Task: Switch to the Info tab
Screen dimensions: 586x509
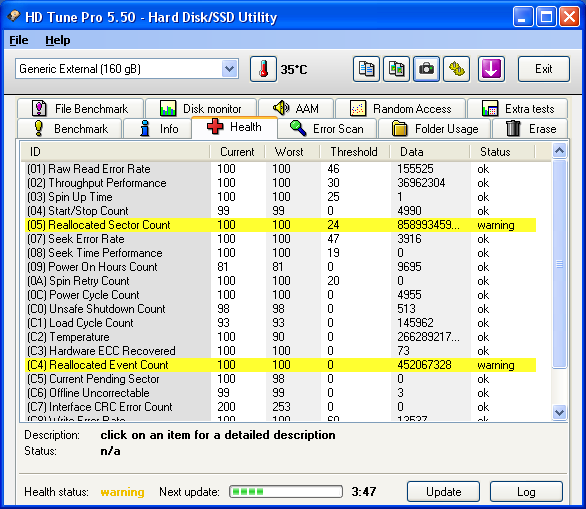Action: click(x=157, y=129)
